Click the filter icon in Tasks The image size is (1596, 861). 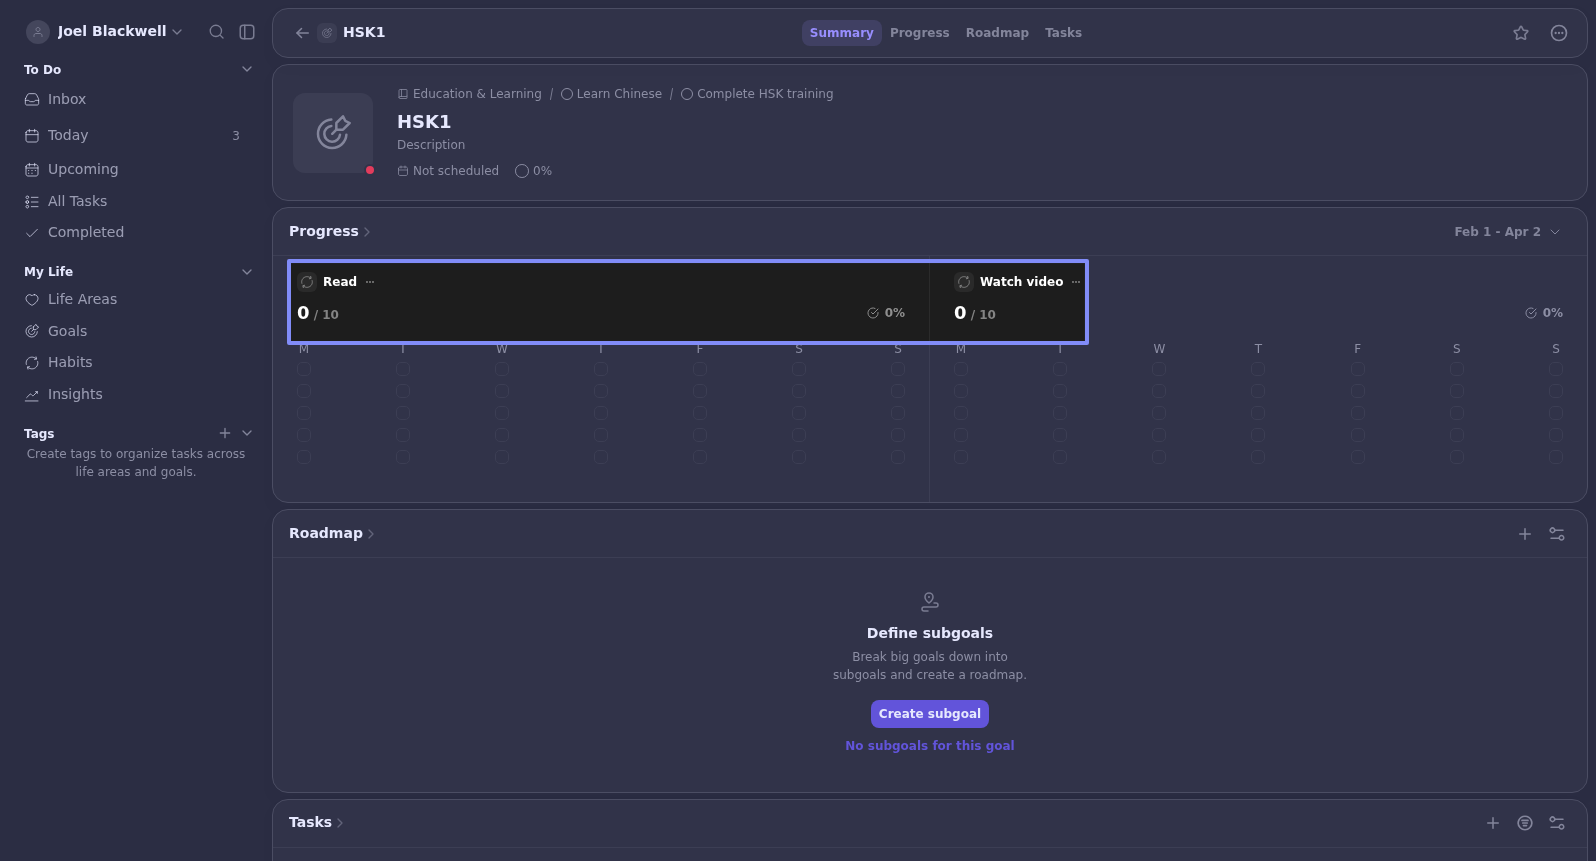(x=1525, y=823)
